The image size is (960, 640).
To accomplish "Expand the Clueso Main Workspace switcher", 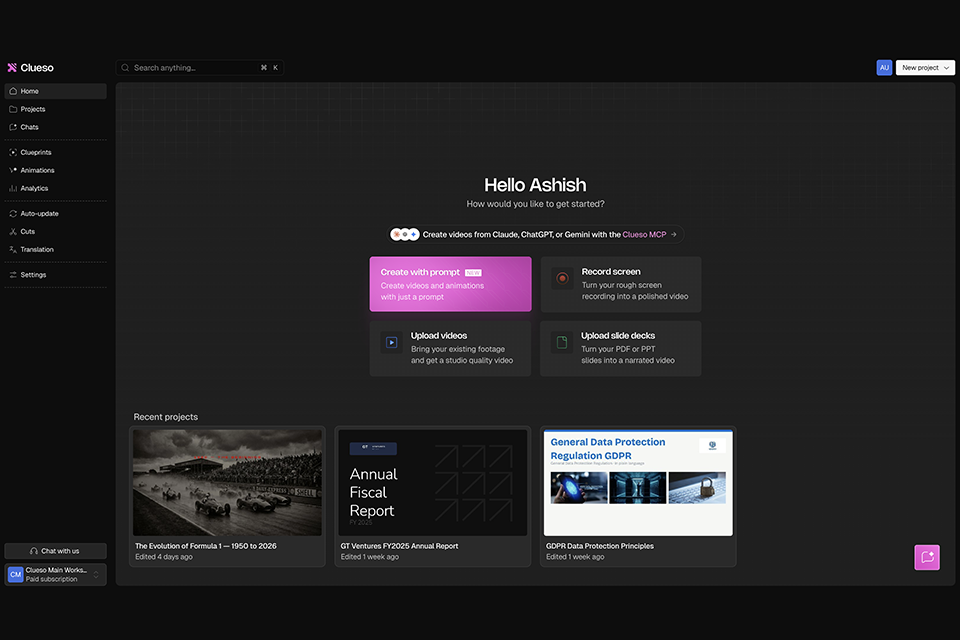I will pos(55,574).
